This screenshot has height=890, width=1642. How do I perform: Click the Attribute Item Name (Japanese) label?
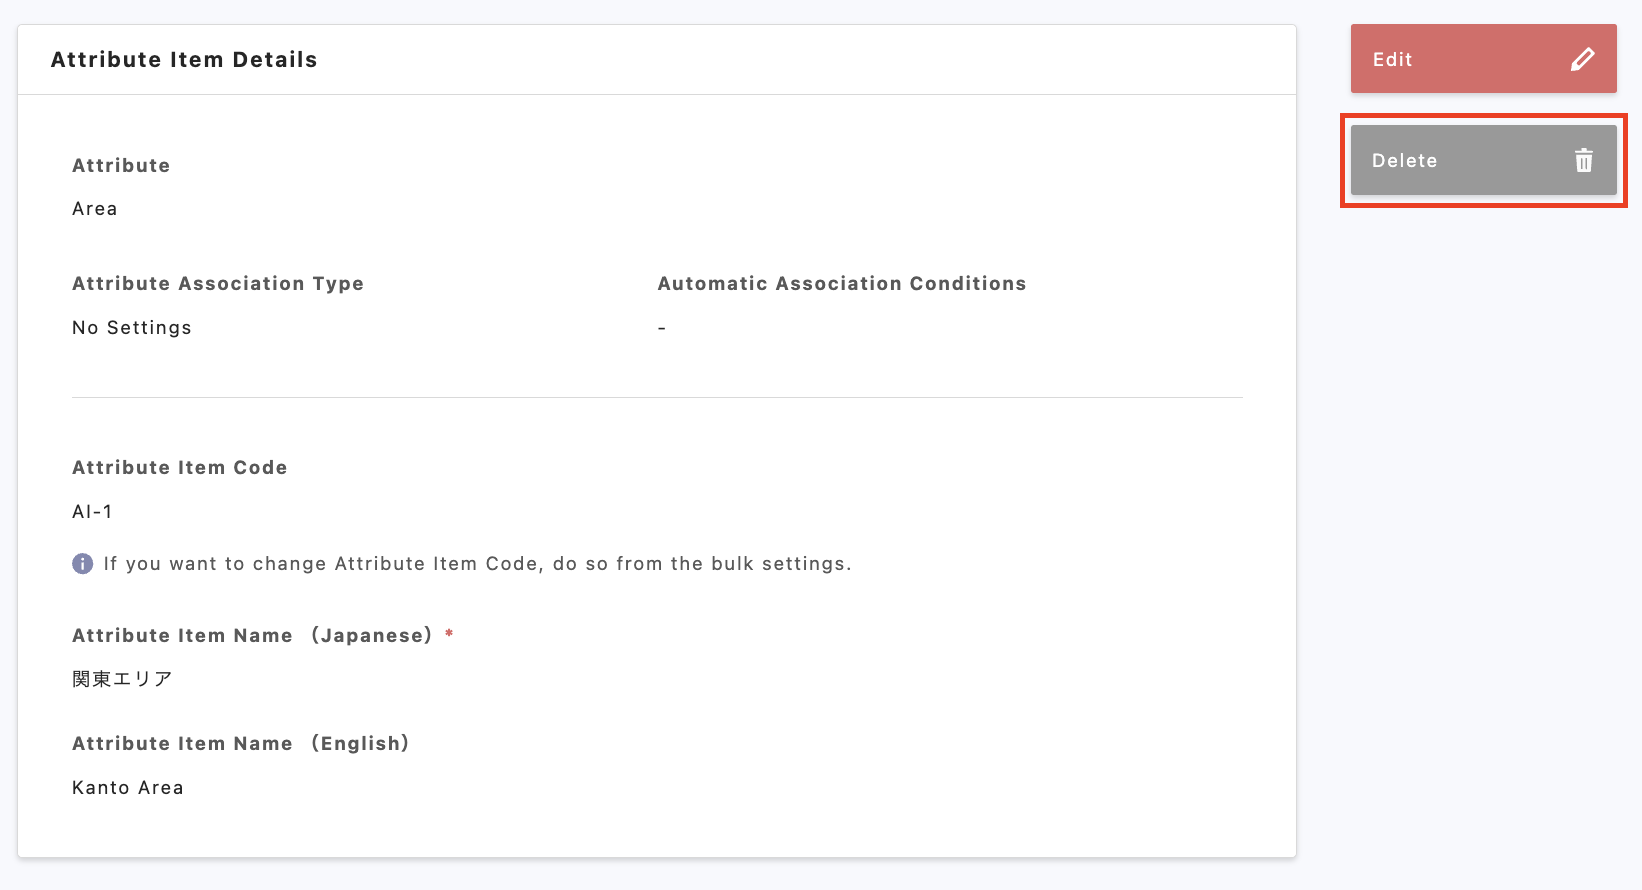coord(252,636)
